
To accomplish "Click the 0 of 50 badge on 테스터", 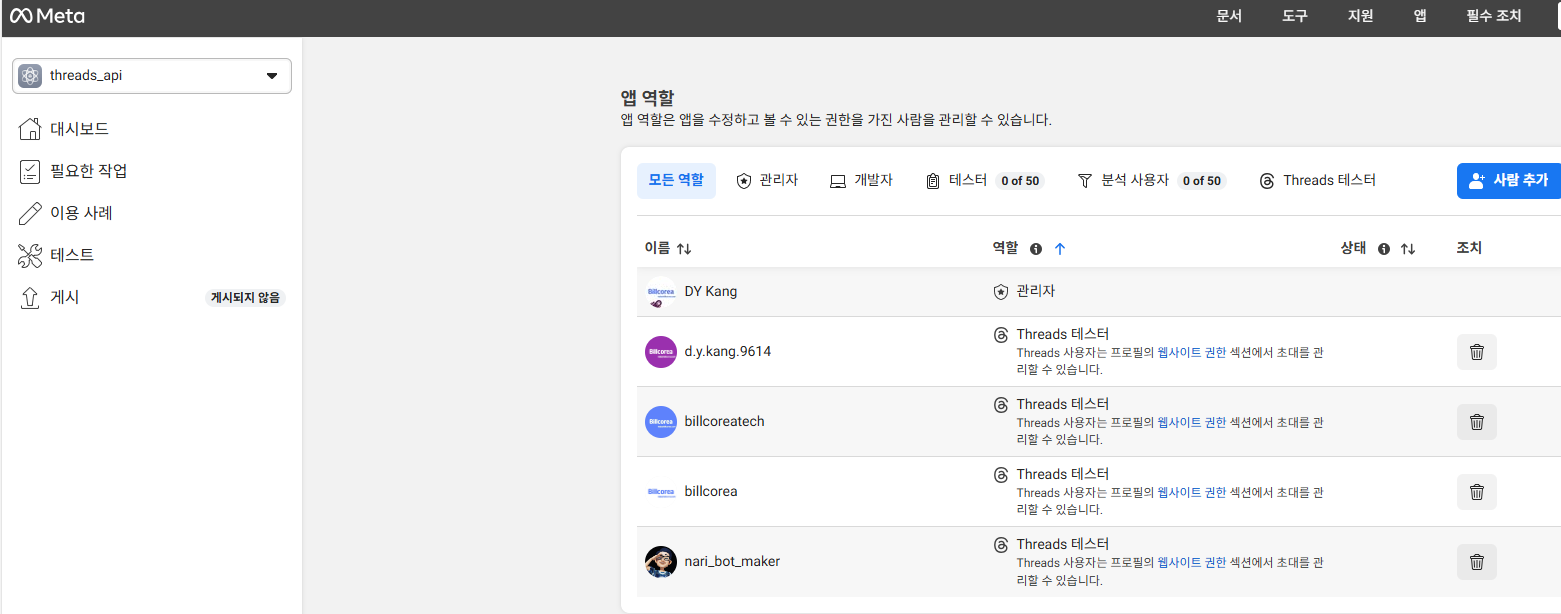I will click(x=1020, y=181).
